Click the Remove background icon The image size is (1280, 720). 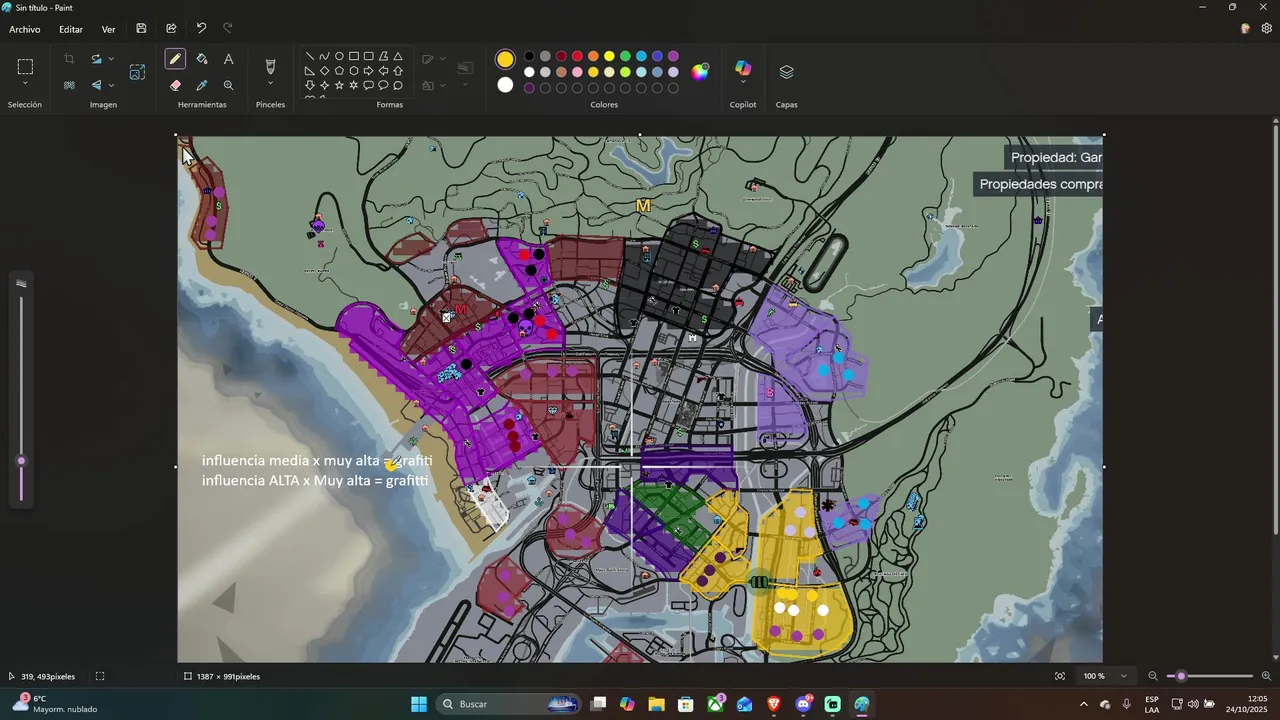[69, 86]
